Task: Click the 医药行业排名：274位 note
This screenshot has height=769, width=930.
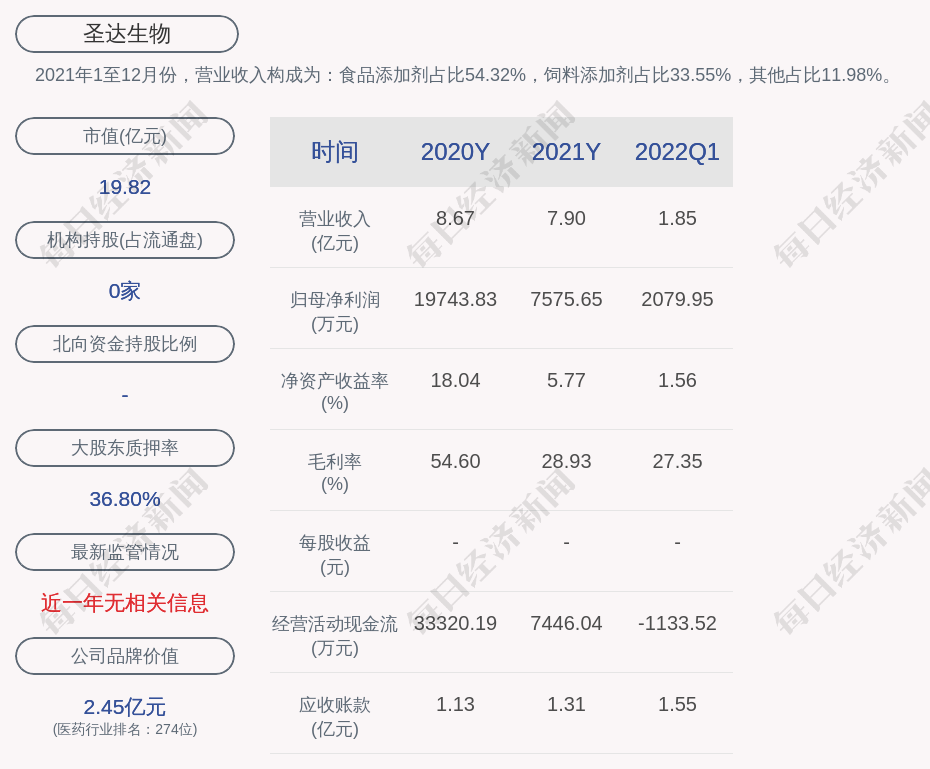Action: pos(125,729)
